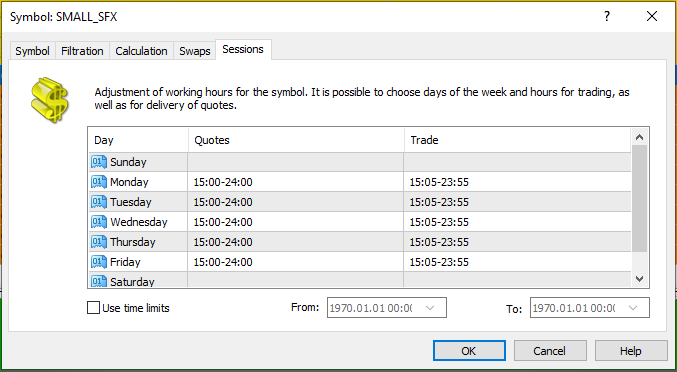Screen dimensions: 677x372
Task: Open the To date dropdown
Action: click(x=633, y=308)
